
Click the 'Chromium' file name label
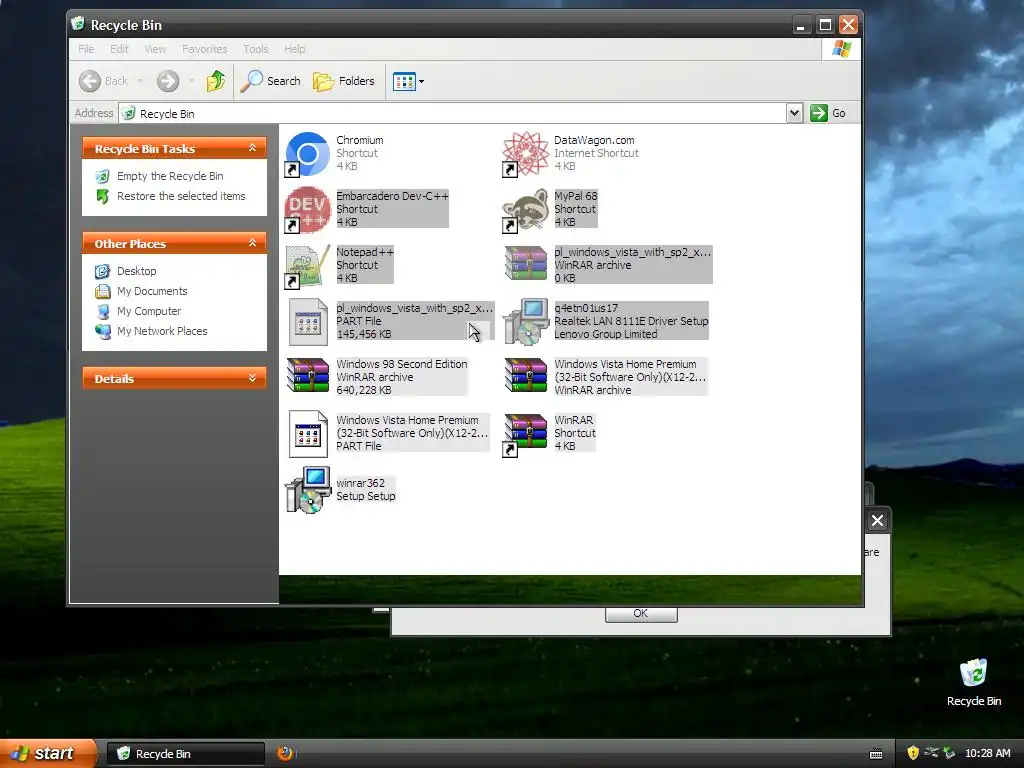click(x=360, y=140)
